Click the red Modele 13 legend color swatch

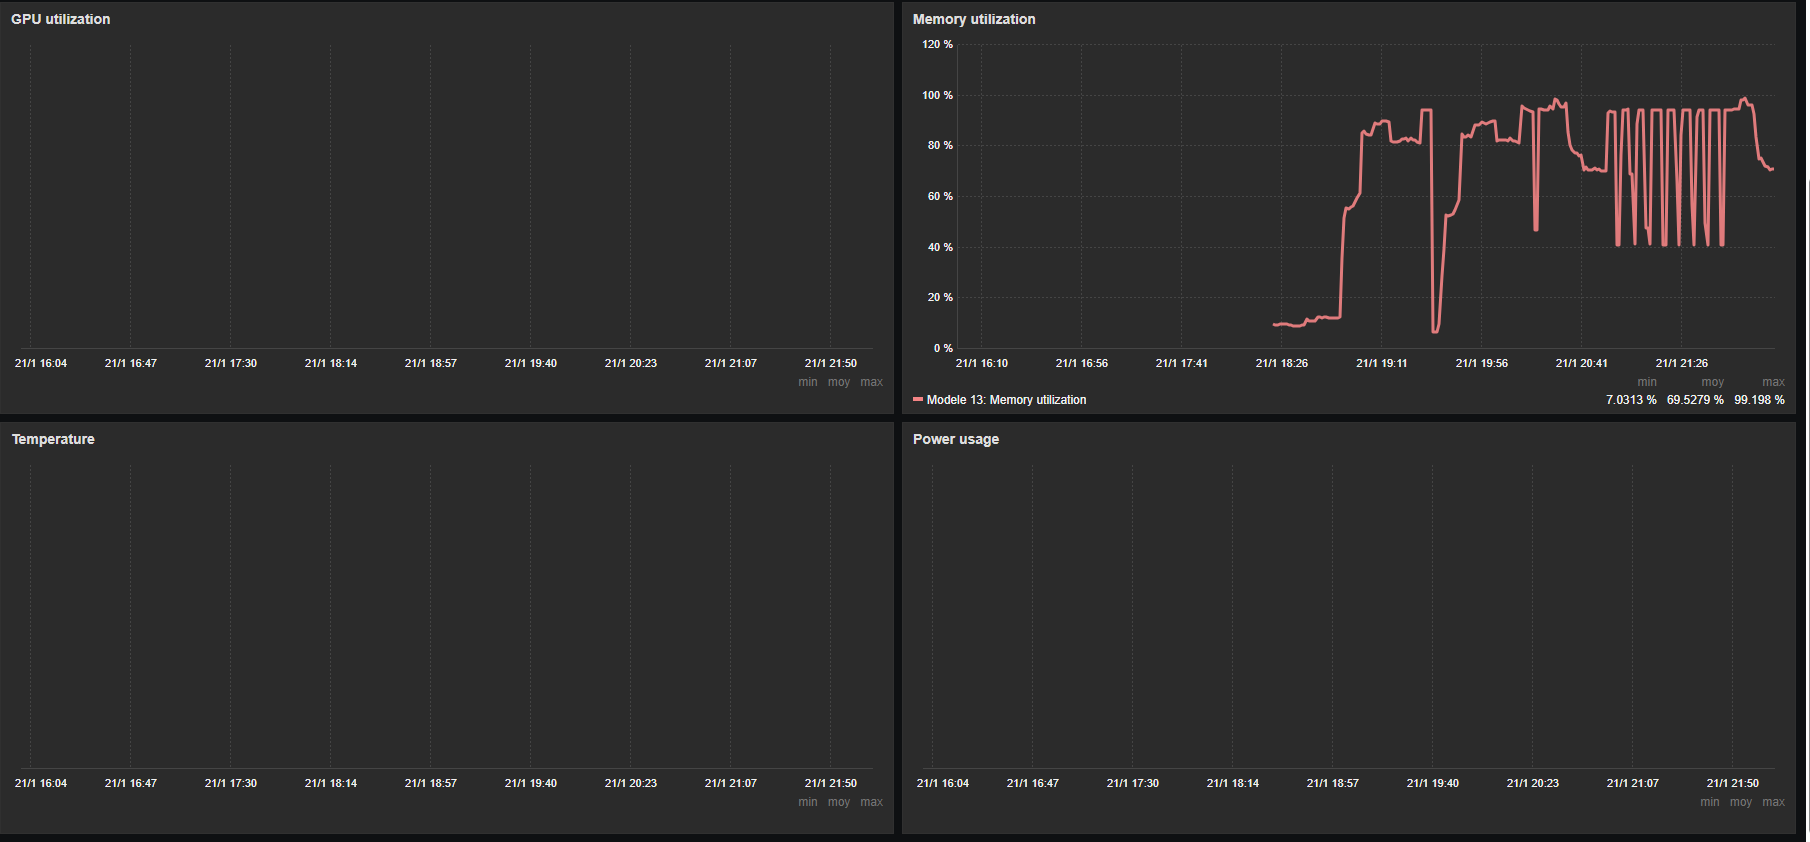point(918,400)
